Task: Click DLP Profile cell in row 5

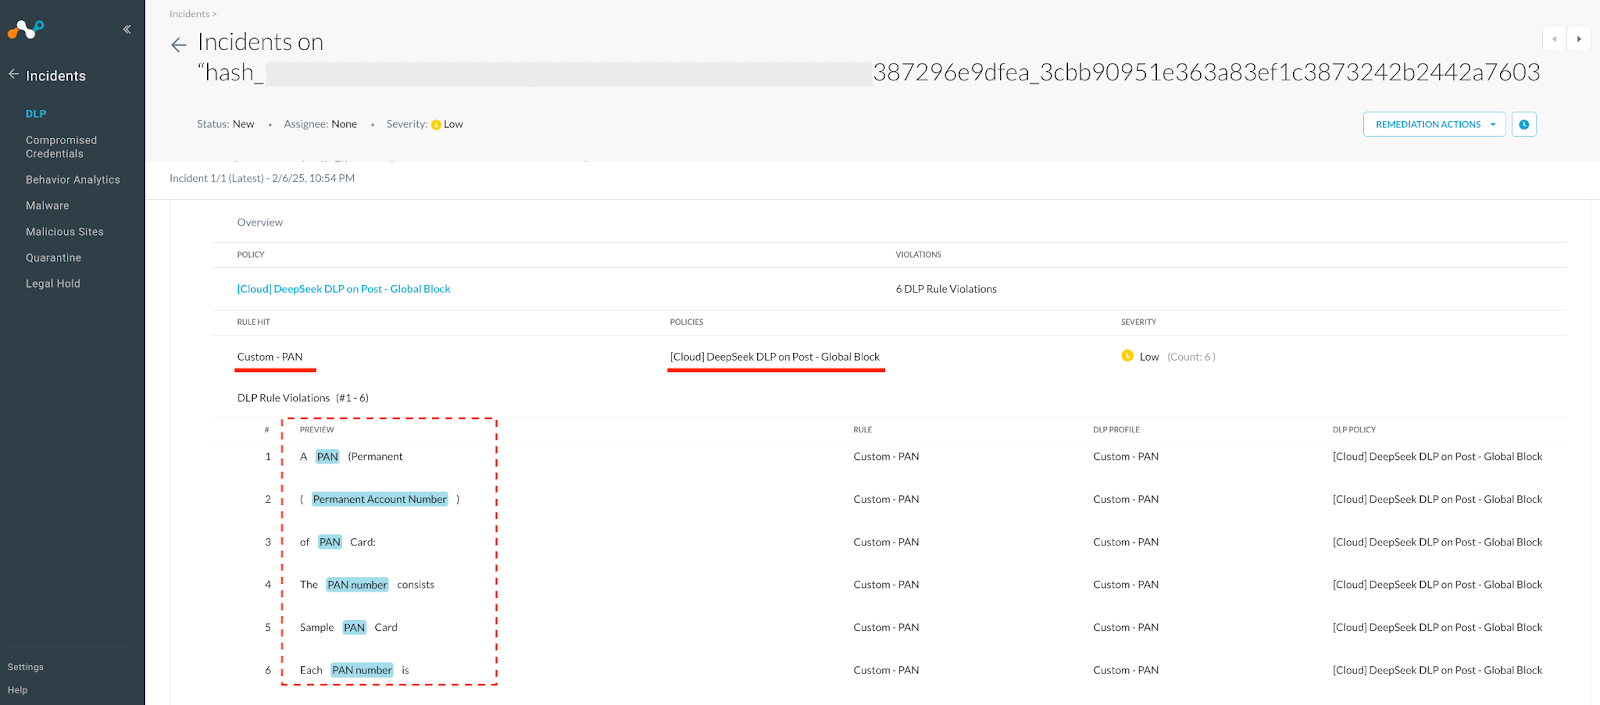Action: 1126,628
